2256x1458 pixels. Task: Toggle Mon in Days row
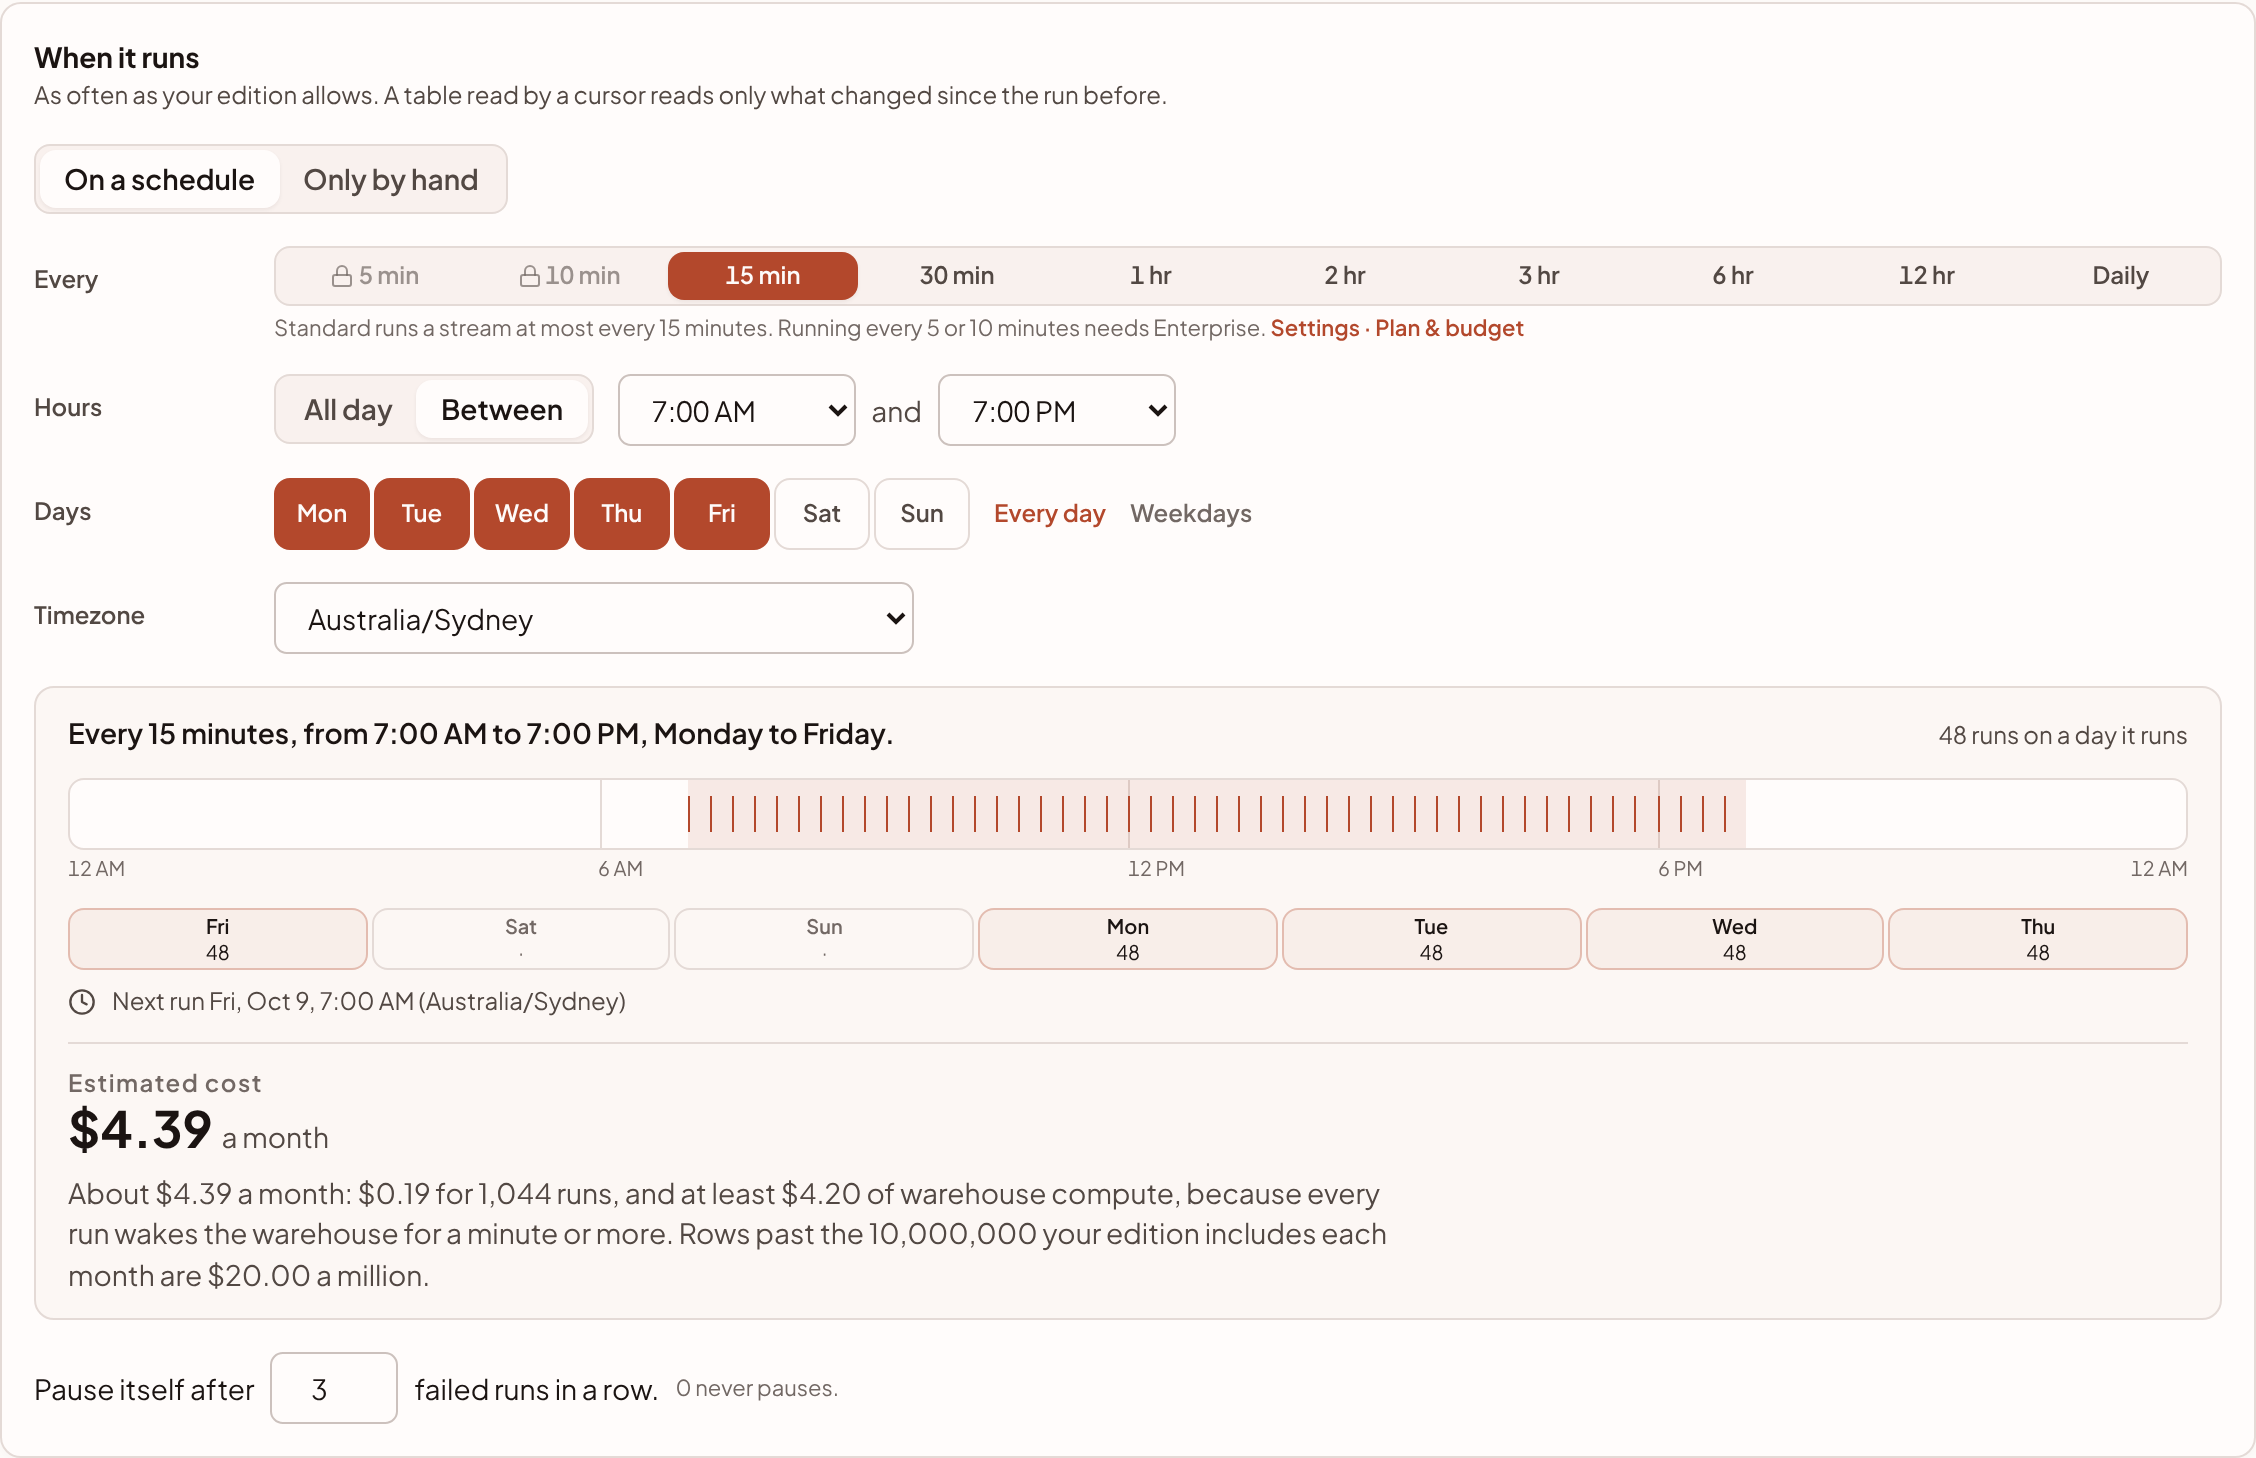coord(322,514)
